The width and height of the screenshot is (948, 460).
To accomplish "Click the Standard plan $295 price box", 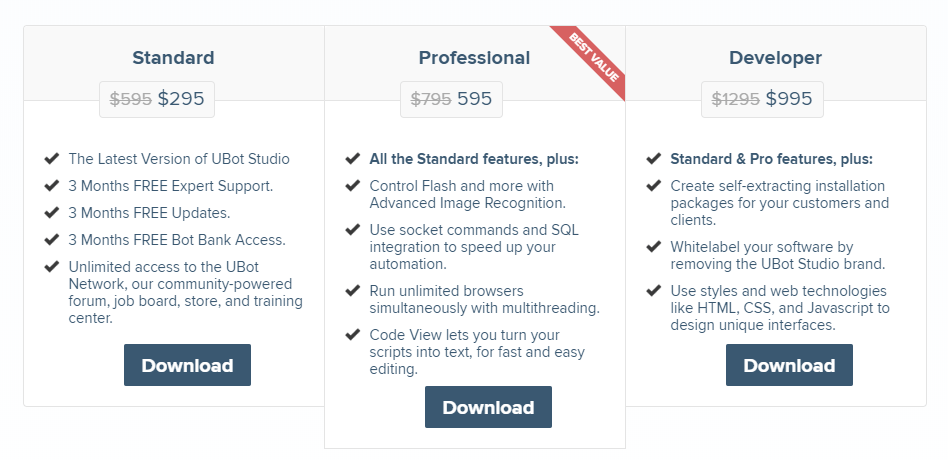I will coord(157,99).
